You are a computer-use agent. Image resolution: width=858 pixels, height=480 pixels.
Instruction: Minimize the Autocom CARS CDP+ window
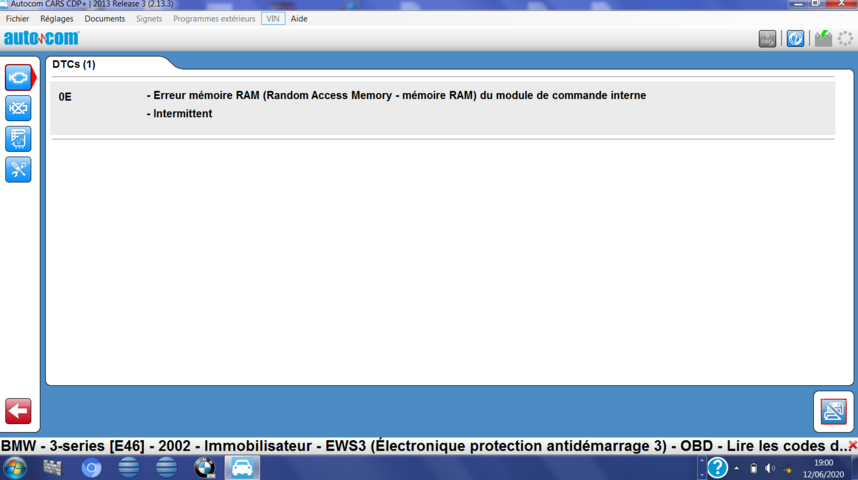pos(798,3)
